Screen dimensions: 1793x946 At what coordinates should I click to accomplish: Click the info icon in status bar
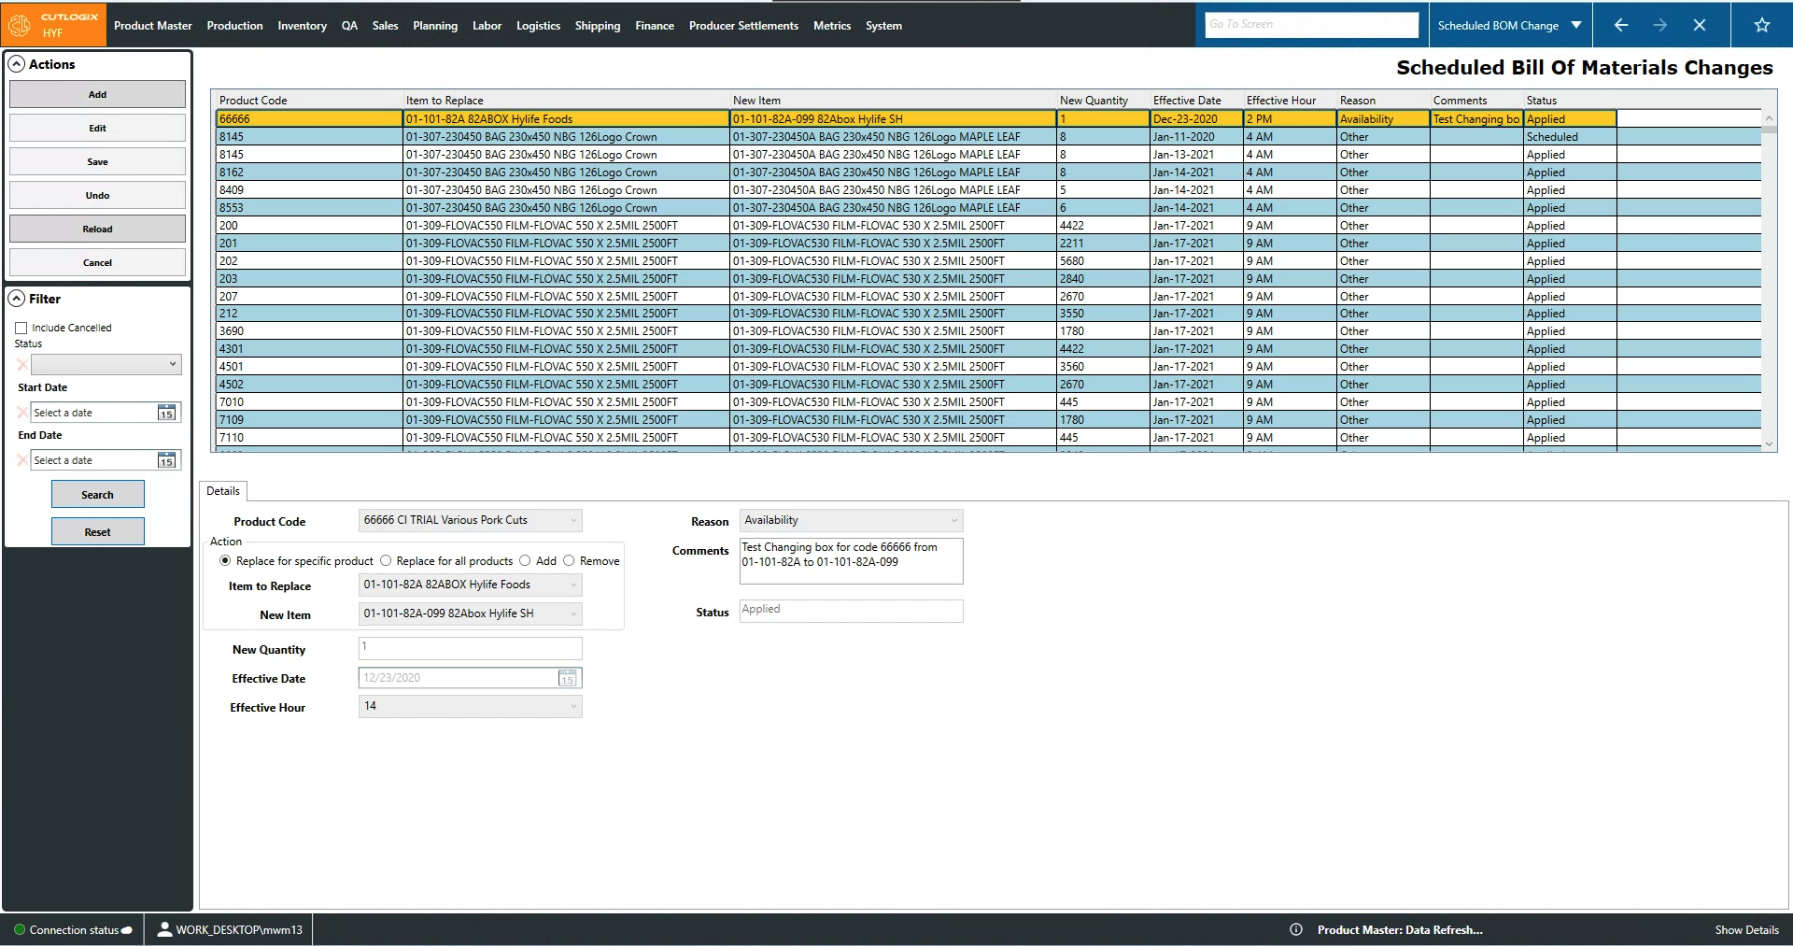pos(1296,930)
